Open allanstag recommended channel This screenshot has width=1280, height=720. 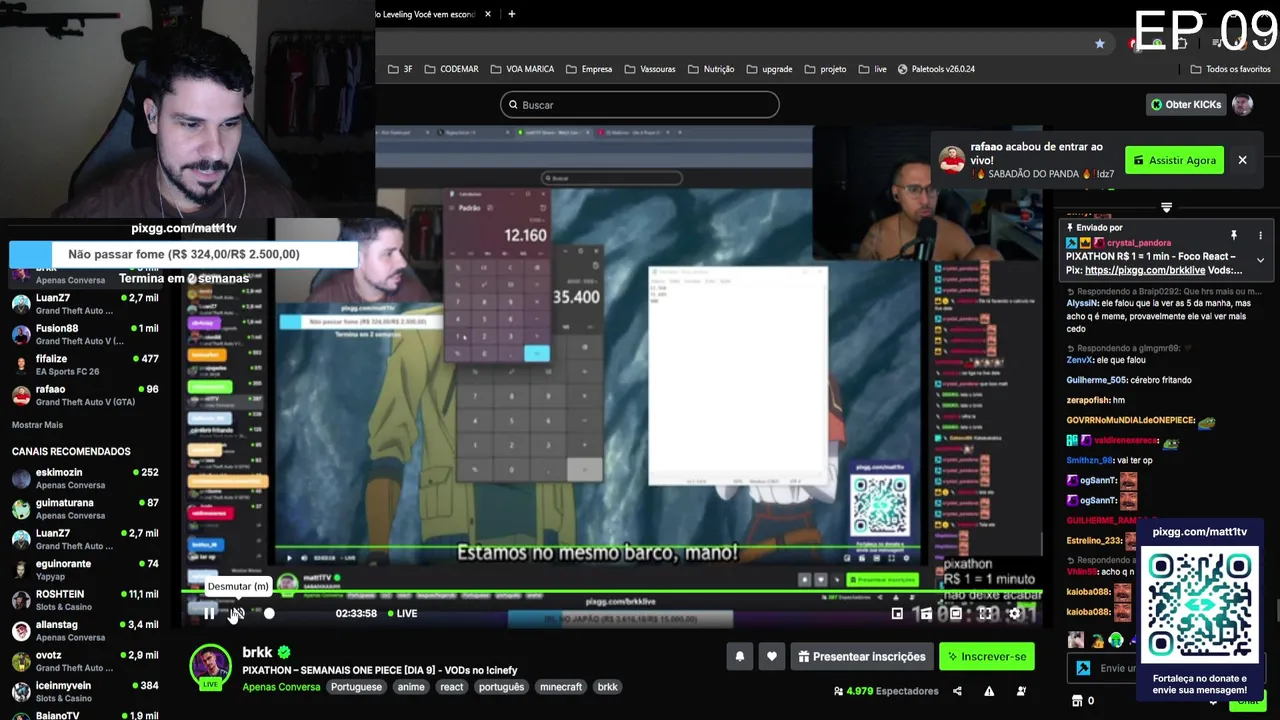(x=84, y=631)
